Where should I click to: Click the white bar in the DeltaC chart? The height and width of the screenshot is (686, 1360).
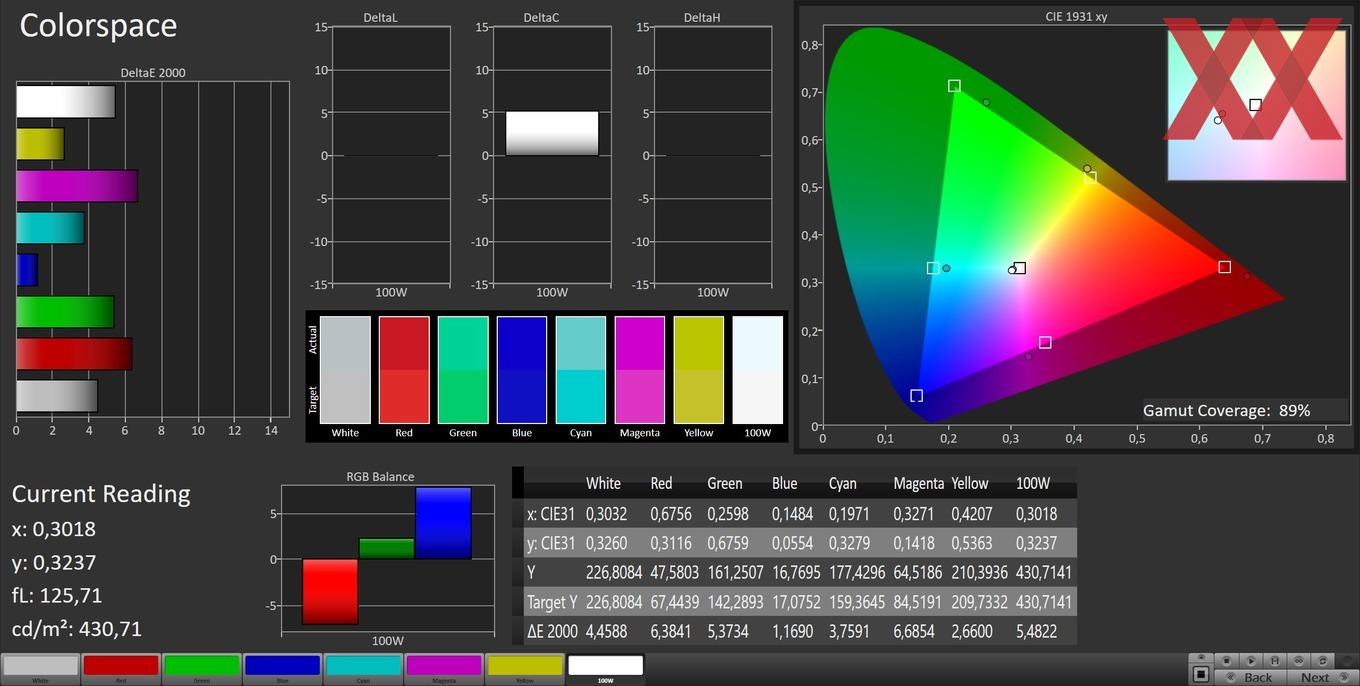[552, 133]
